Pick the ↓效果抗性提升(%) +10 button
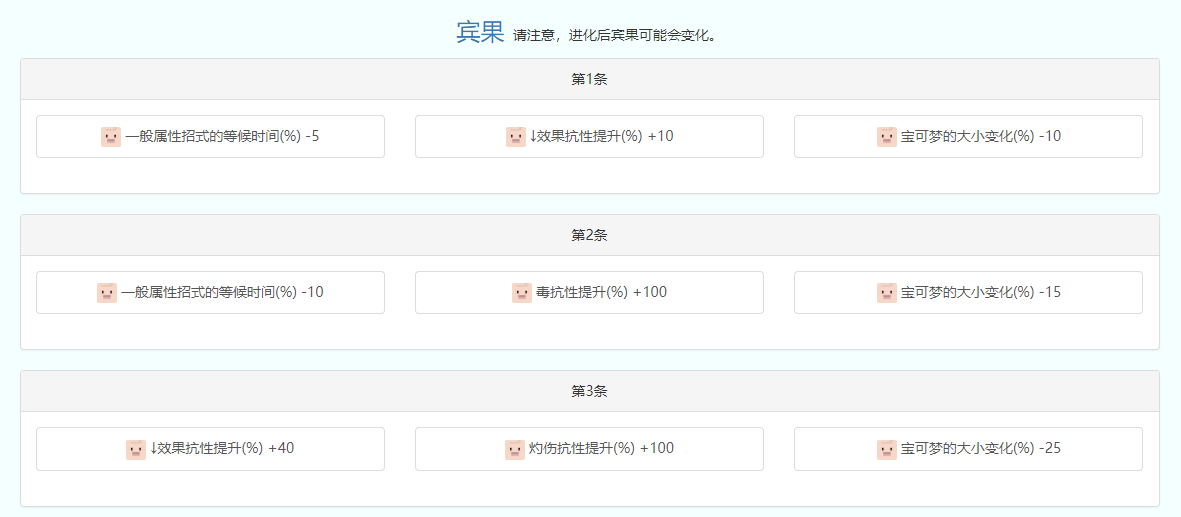 tap(589, 136)
